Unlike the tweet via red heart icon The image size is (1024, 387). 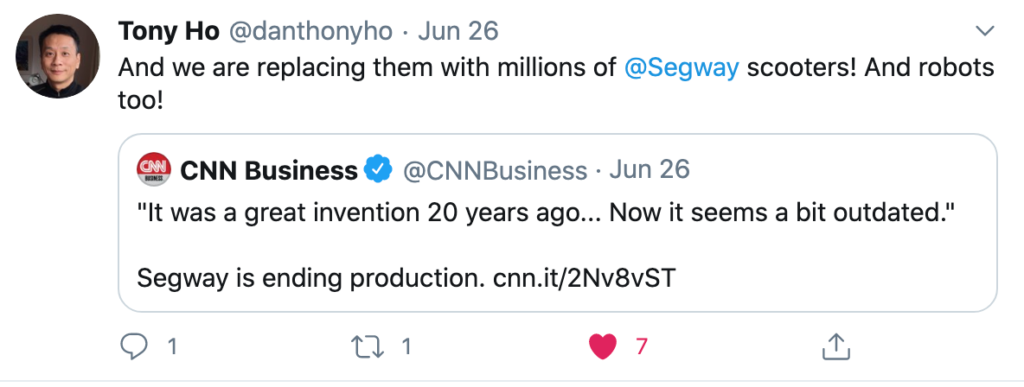(x=602, y=347)
